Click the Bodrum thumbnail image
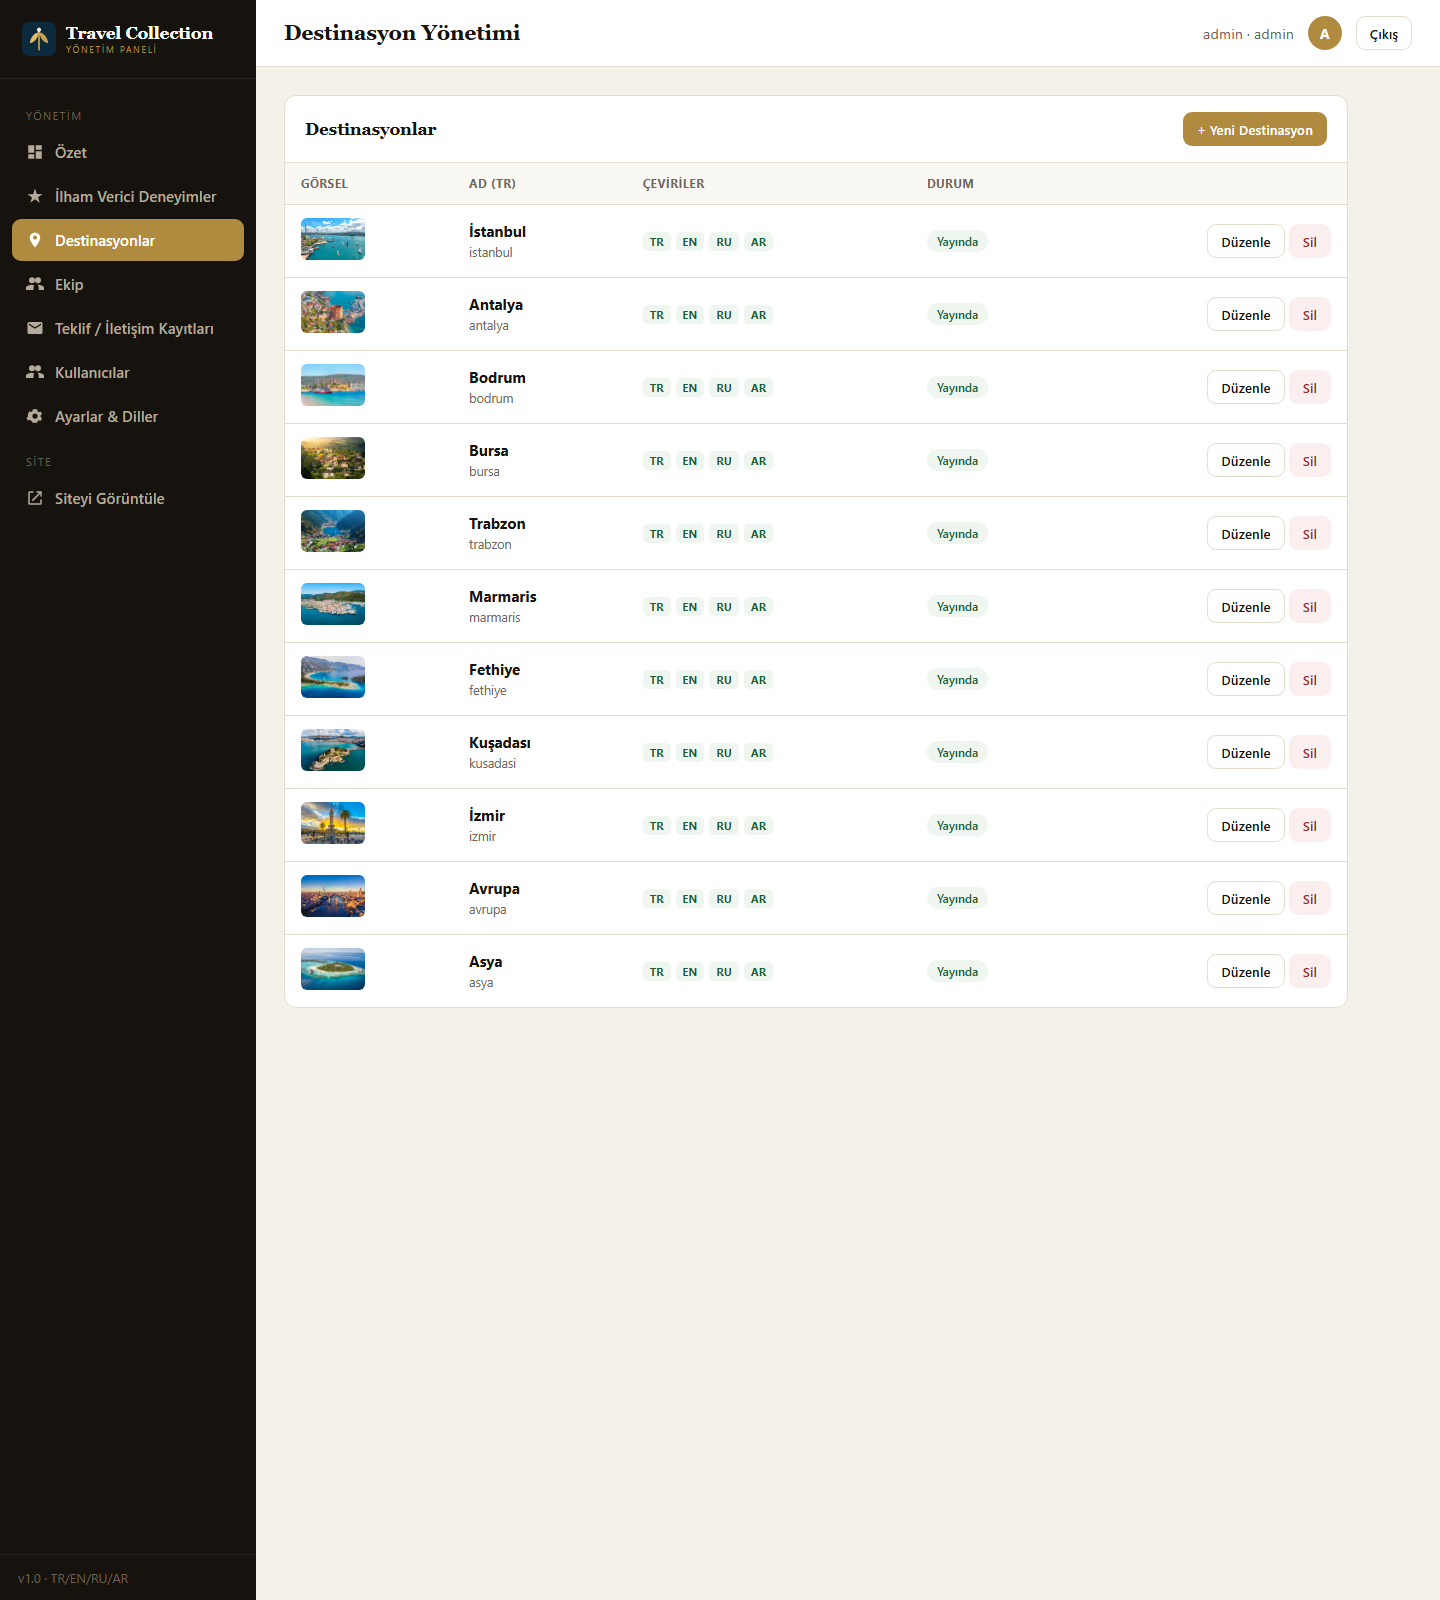Screen dimensions: 1440x1600 pos(333,385)
